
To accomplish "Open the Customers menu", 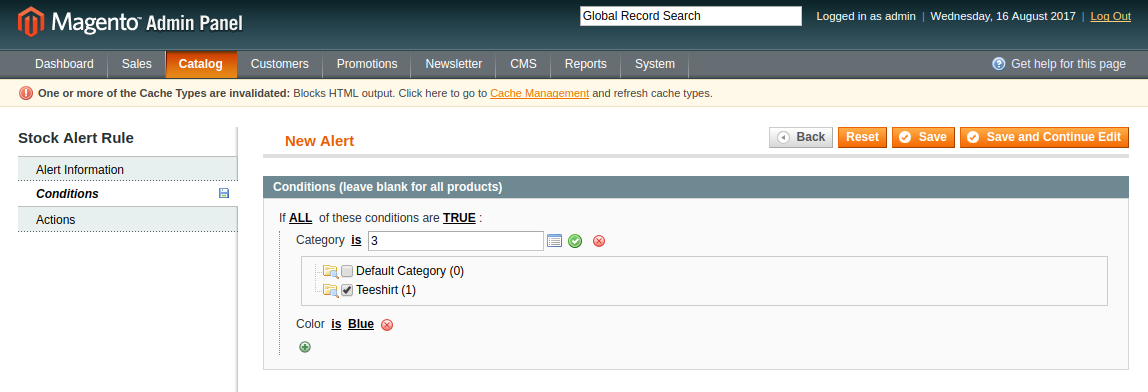I will click(280, 64).
